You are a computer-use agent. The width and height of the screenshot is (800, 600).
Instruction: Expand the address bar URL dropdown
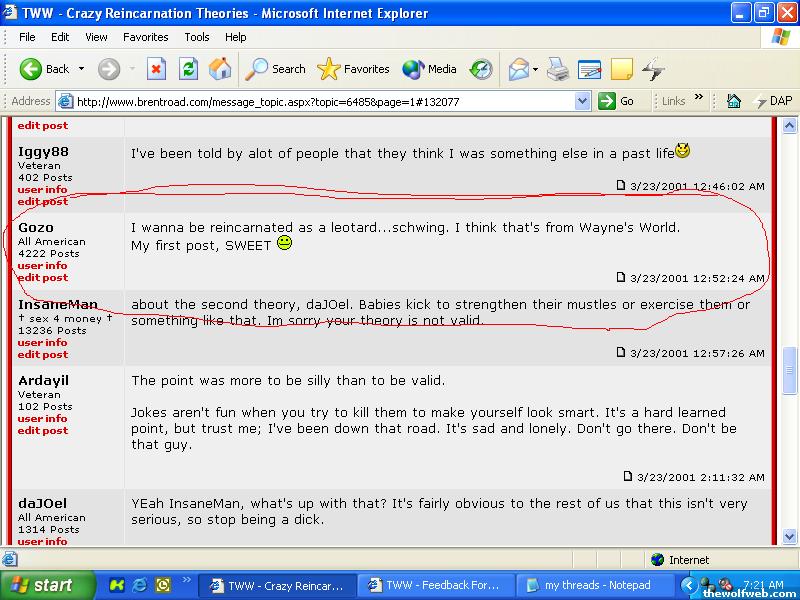(583, 101)
